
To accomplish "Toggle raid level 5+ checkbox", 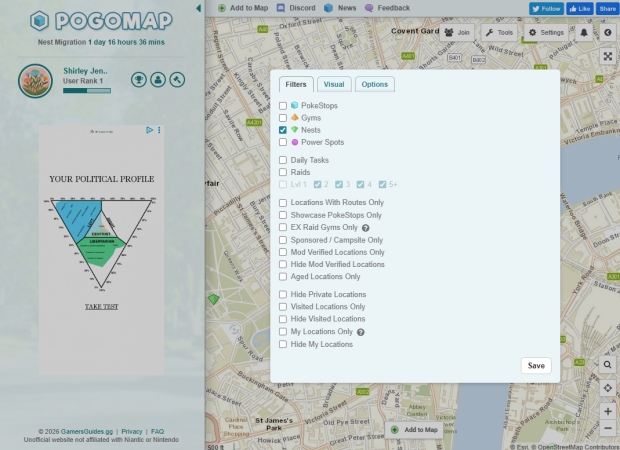I will [382, 184].
